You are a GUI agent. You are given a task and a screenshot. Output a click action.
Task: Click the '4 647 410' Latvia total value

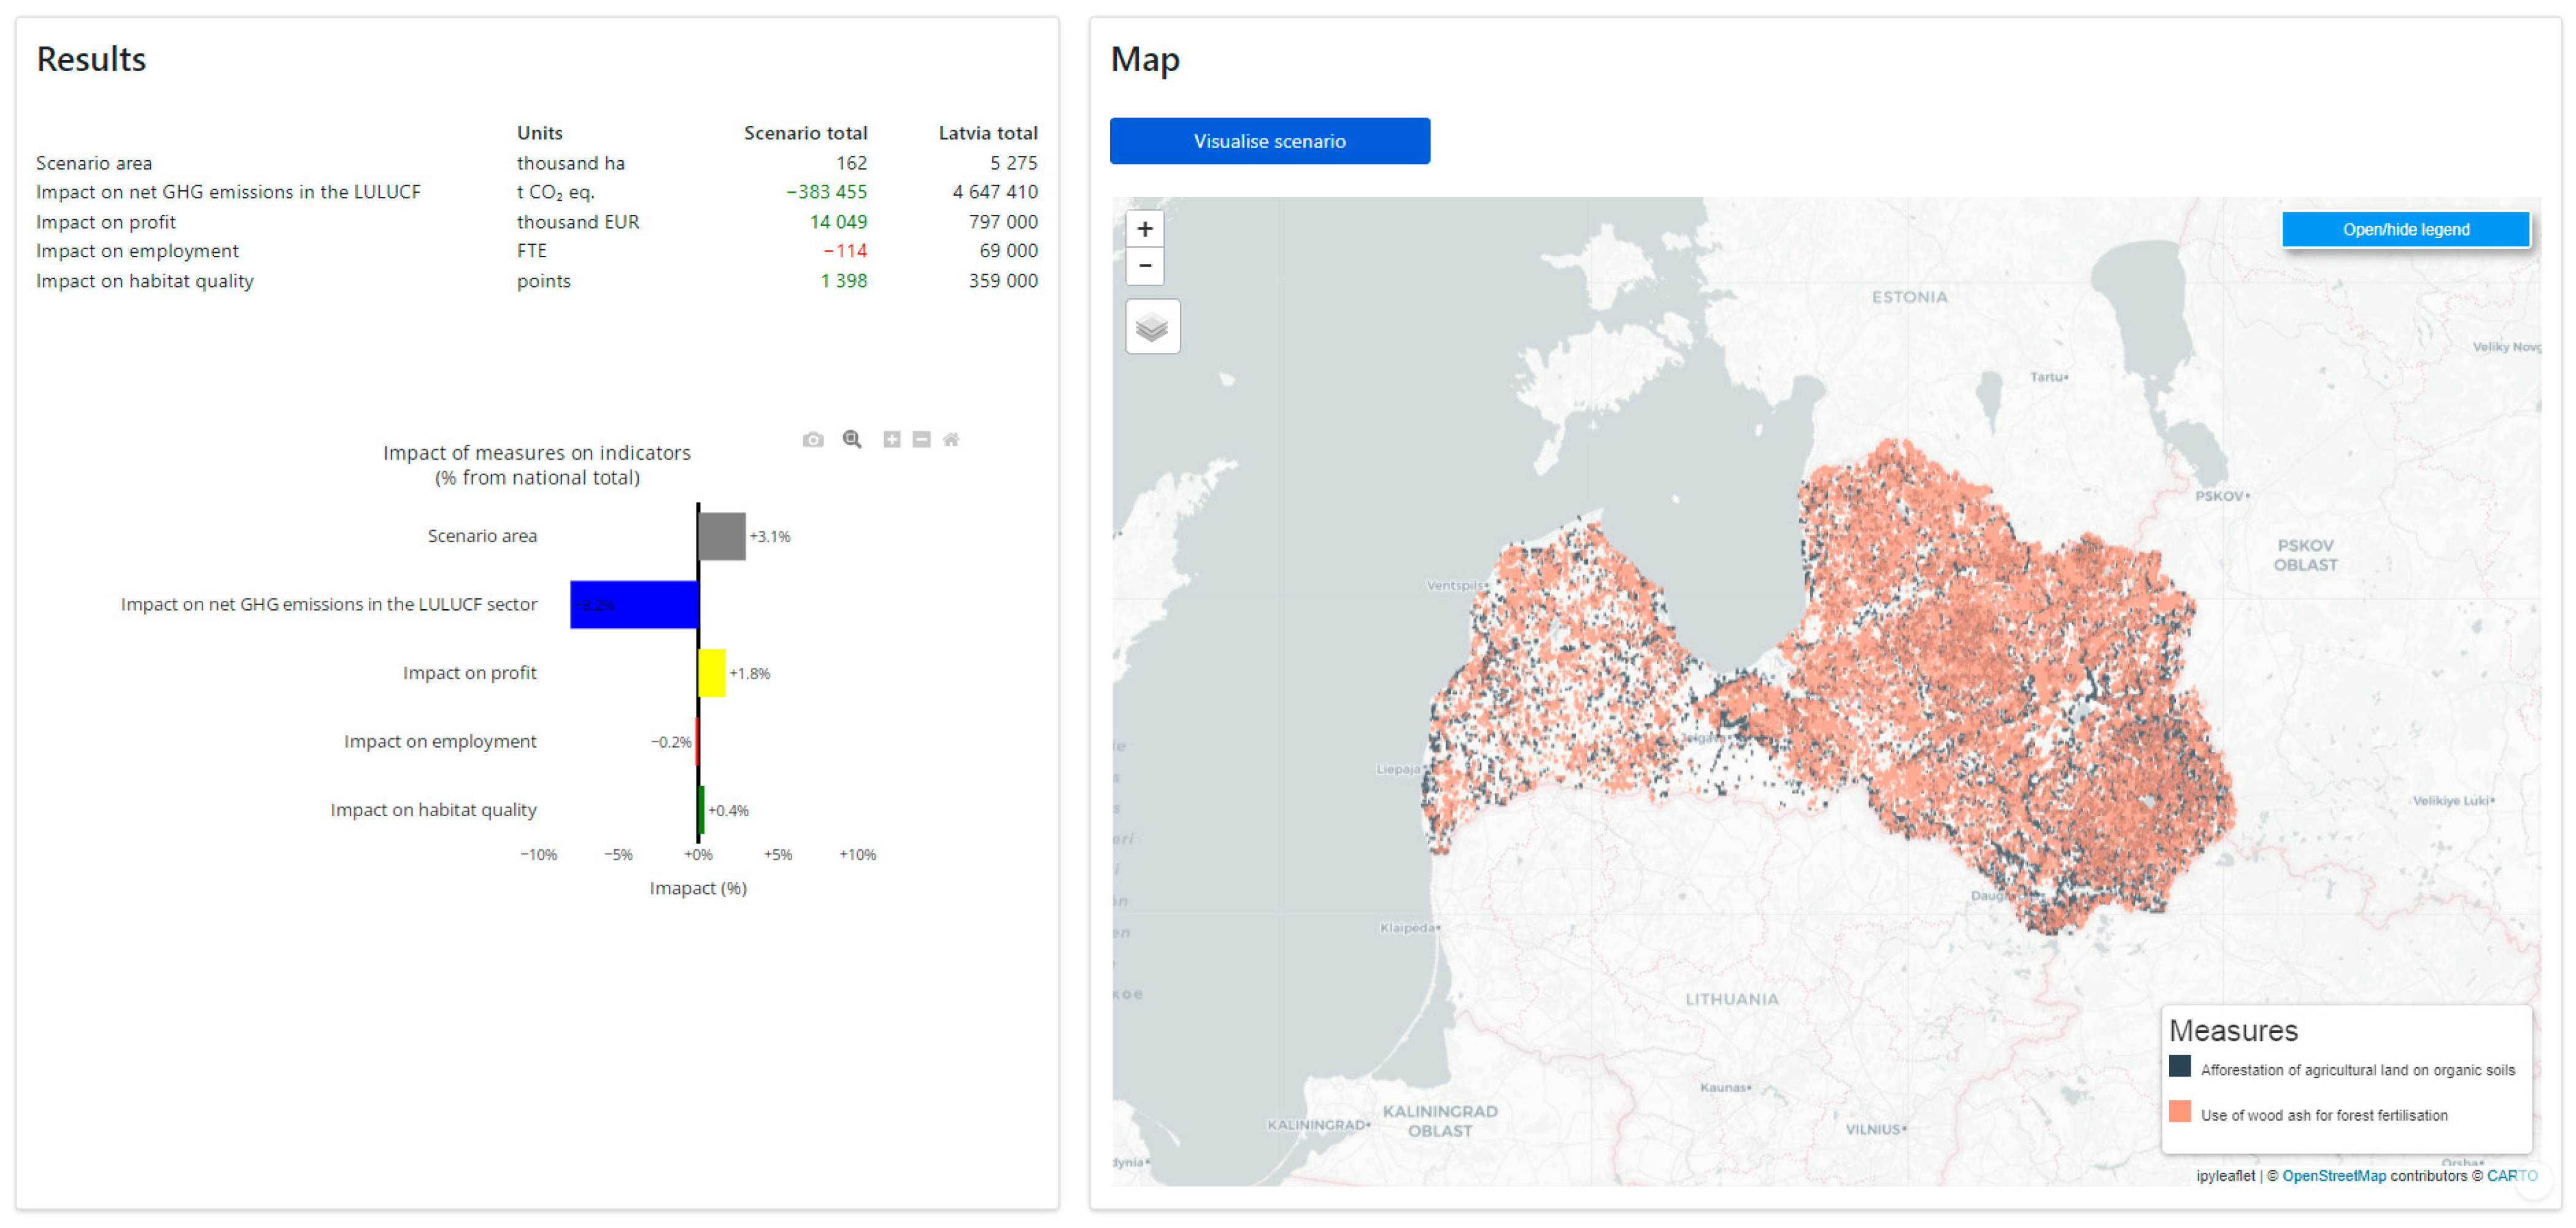[995, 192]
